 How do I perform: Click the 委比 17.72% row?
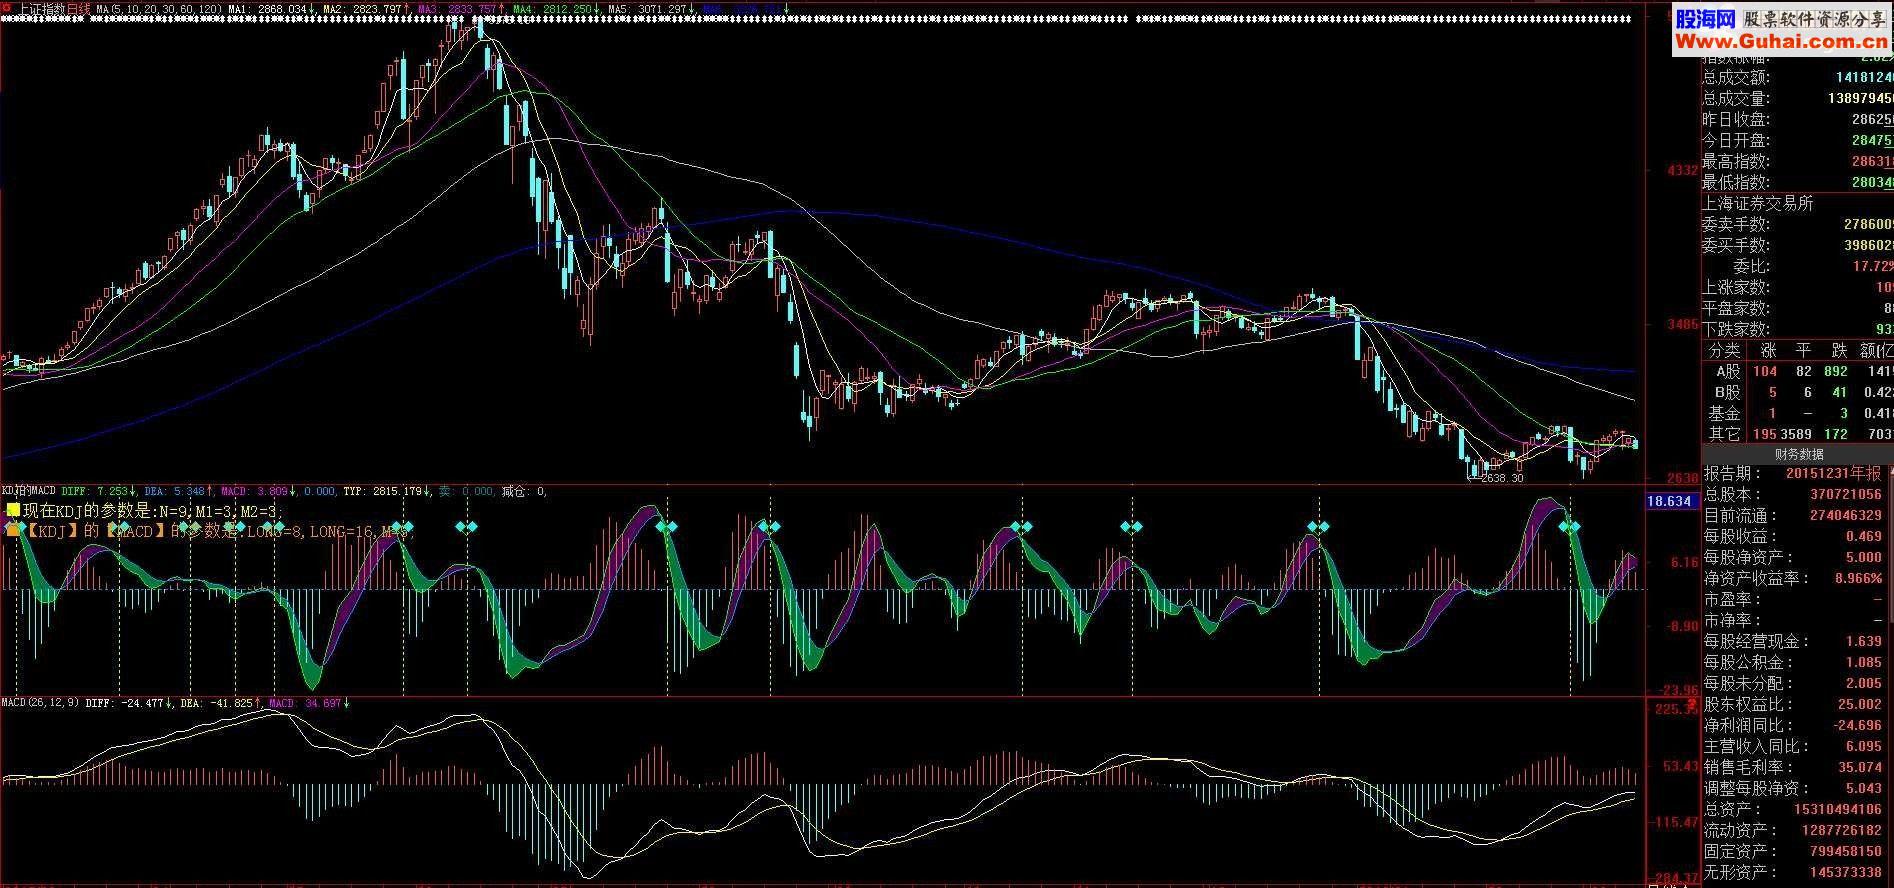pyautogui.click(x=1798, y=266)
